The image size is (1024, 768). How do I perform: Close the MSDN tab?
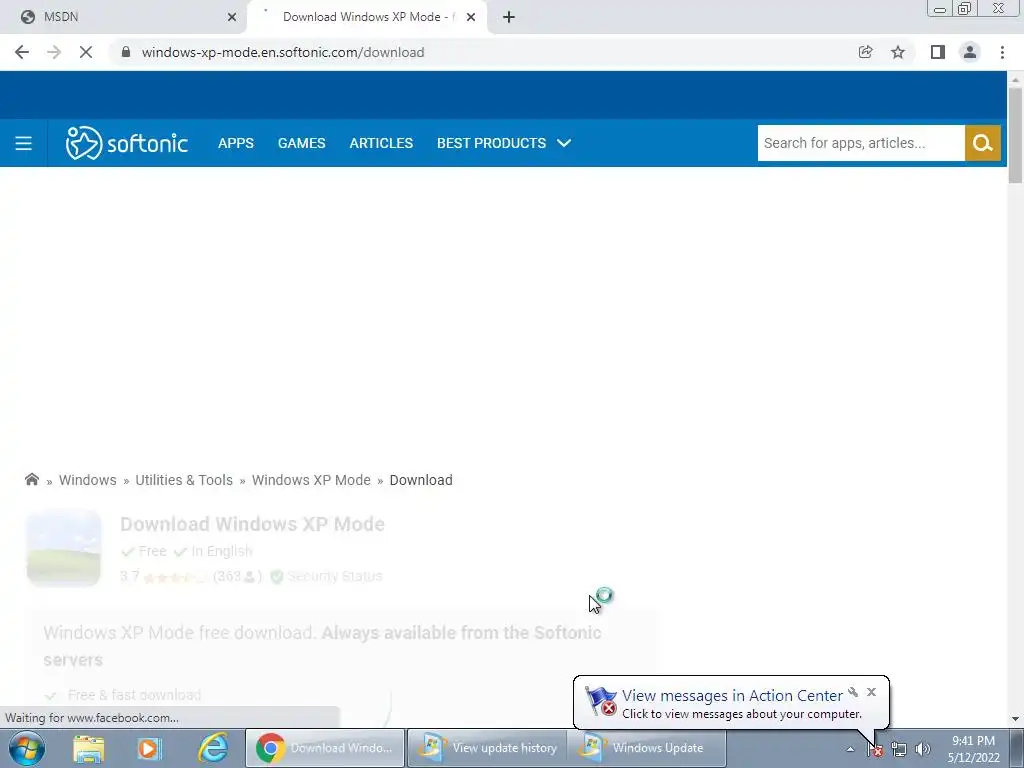click(x=232, y=17)
